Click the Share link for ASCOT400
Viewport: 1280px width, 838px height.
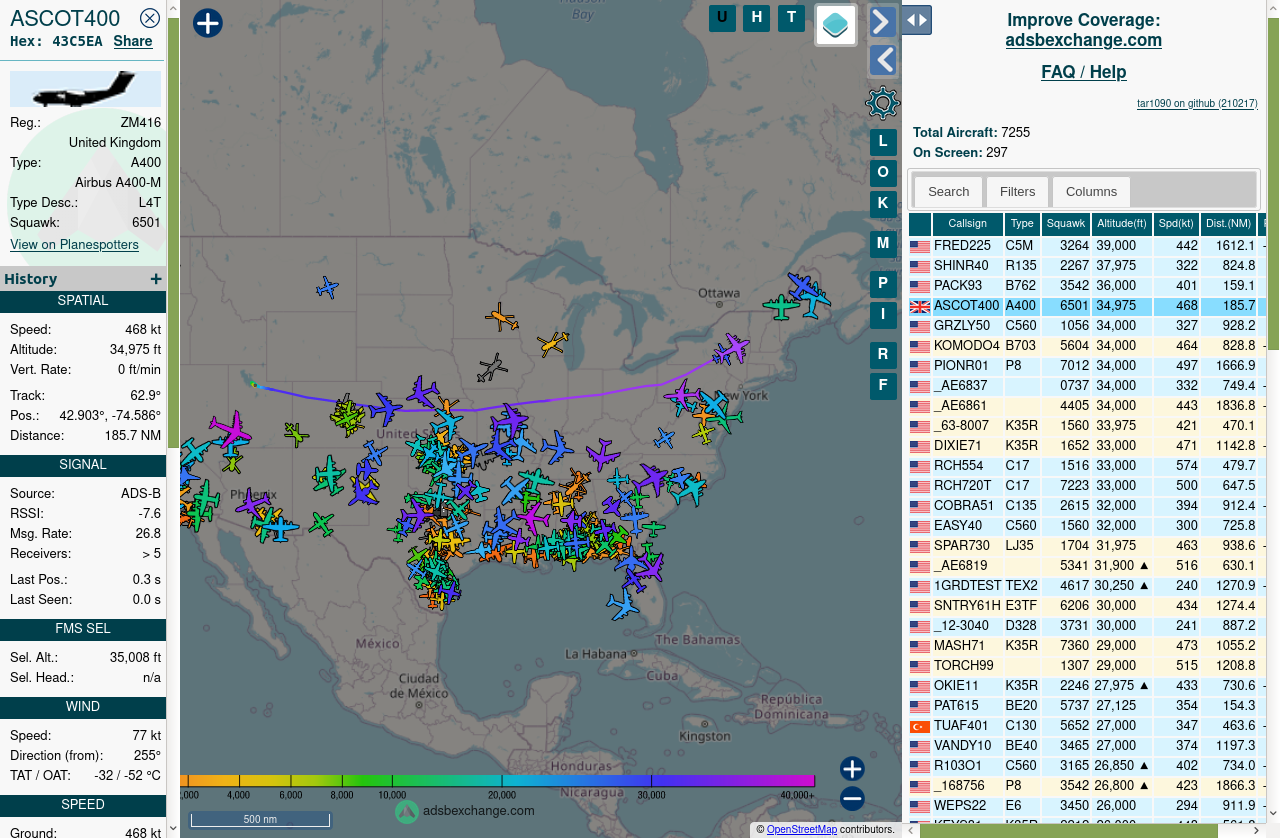[x=133, y=41]
